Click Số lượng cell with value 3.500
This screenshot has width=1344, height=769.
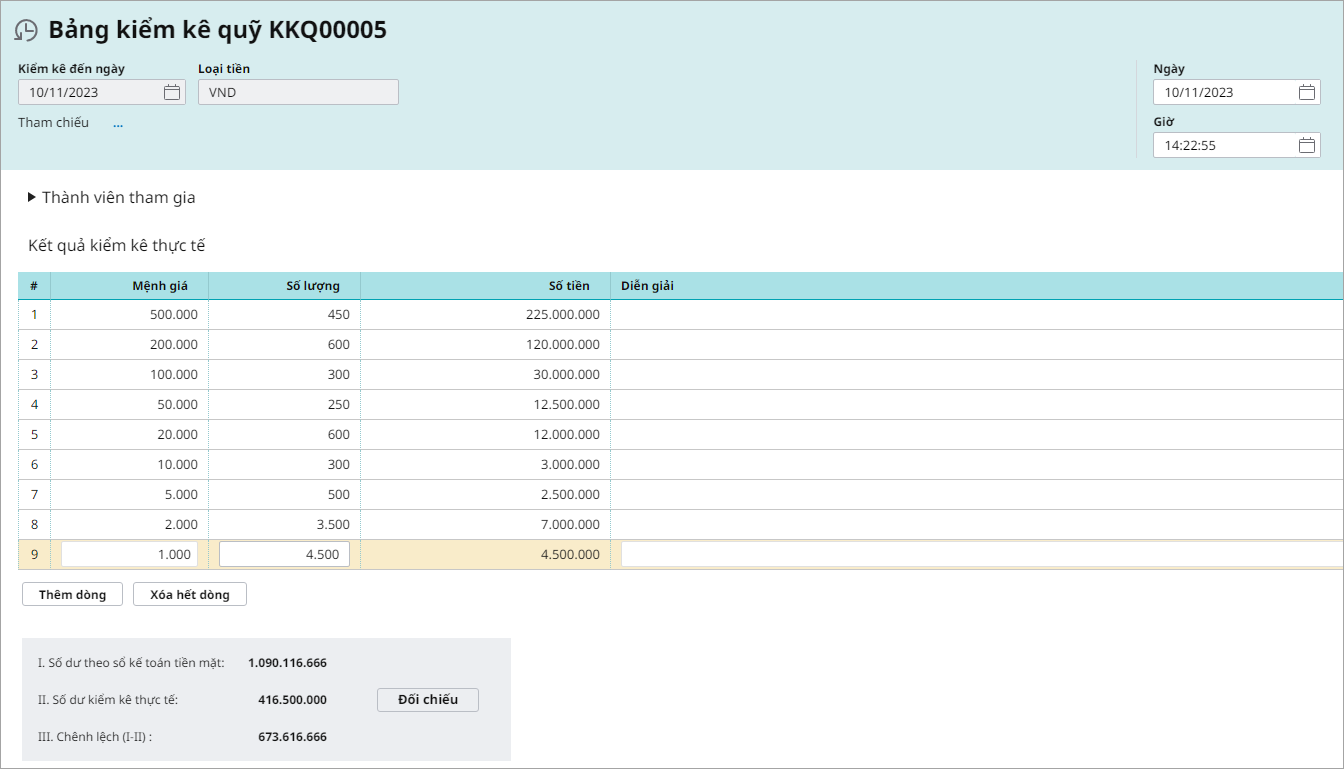point(284,524)
